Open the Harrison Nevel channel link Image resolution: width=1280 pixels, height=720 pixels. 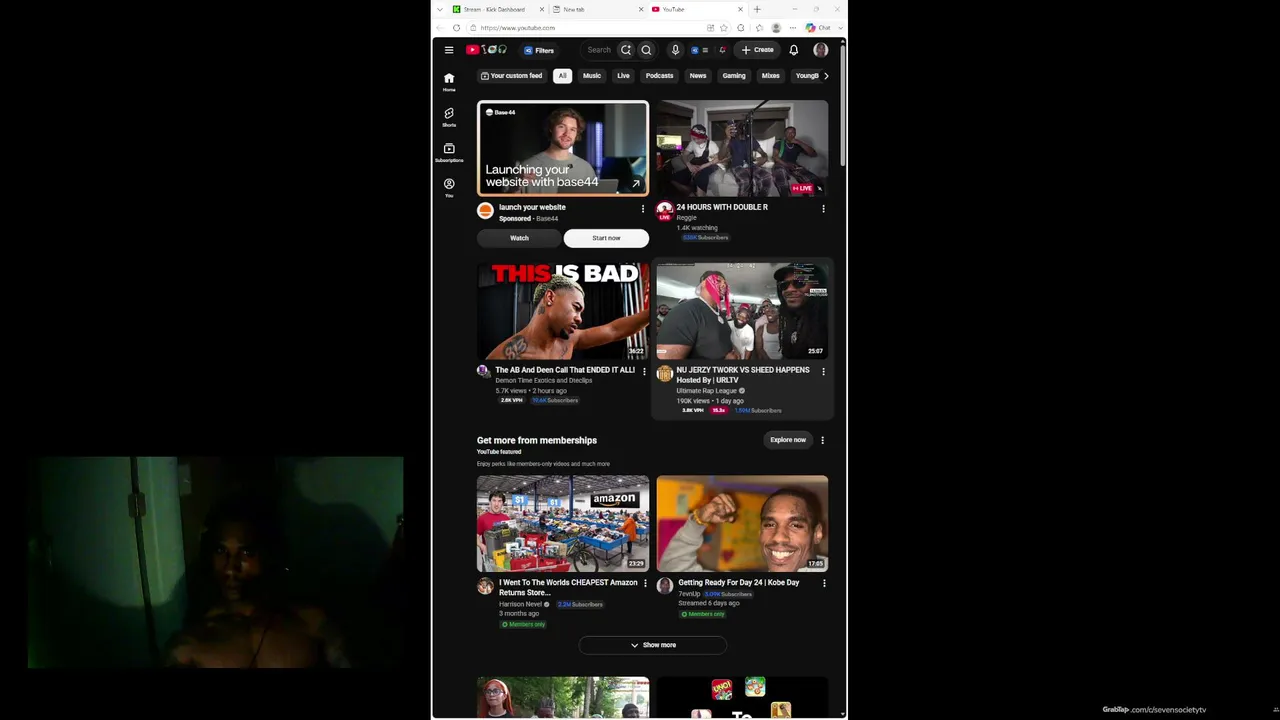click(x=520, y=604)
